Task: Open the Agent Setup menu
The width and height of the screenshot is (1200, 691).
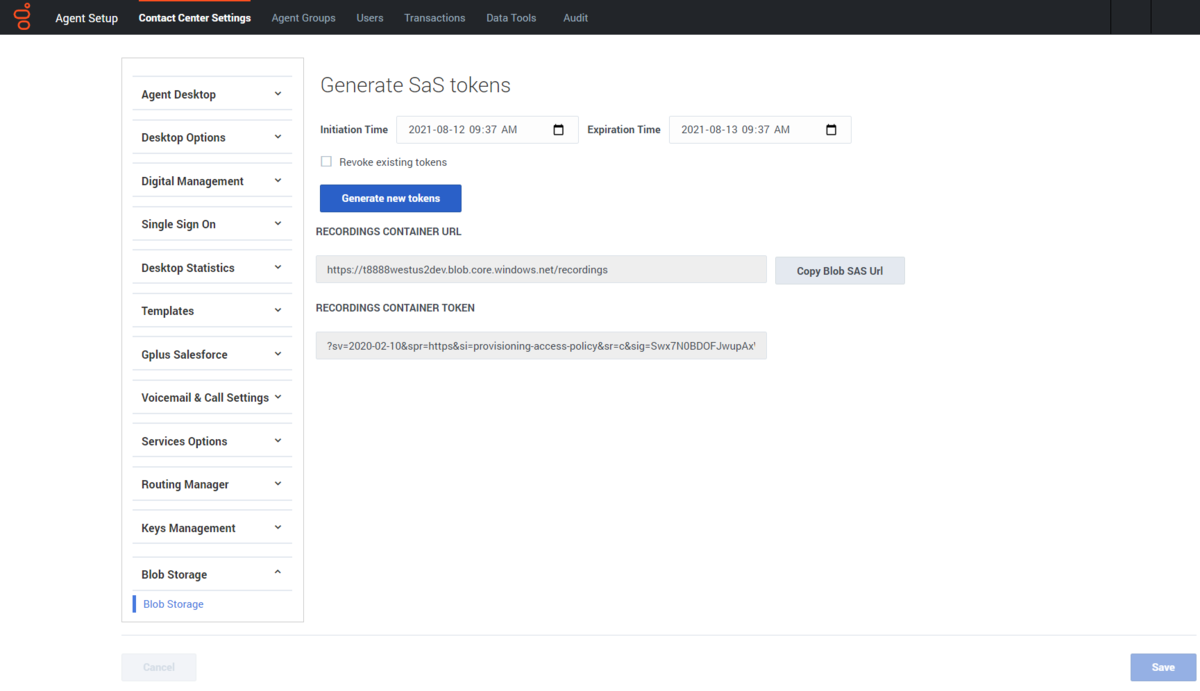Action: pos(86,18)
